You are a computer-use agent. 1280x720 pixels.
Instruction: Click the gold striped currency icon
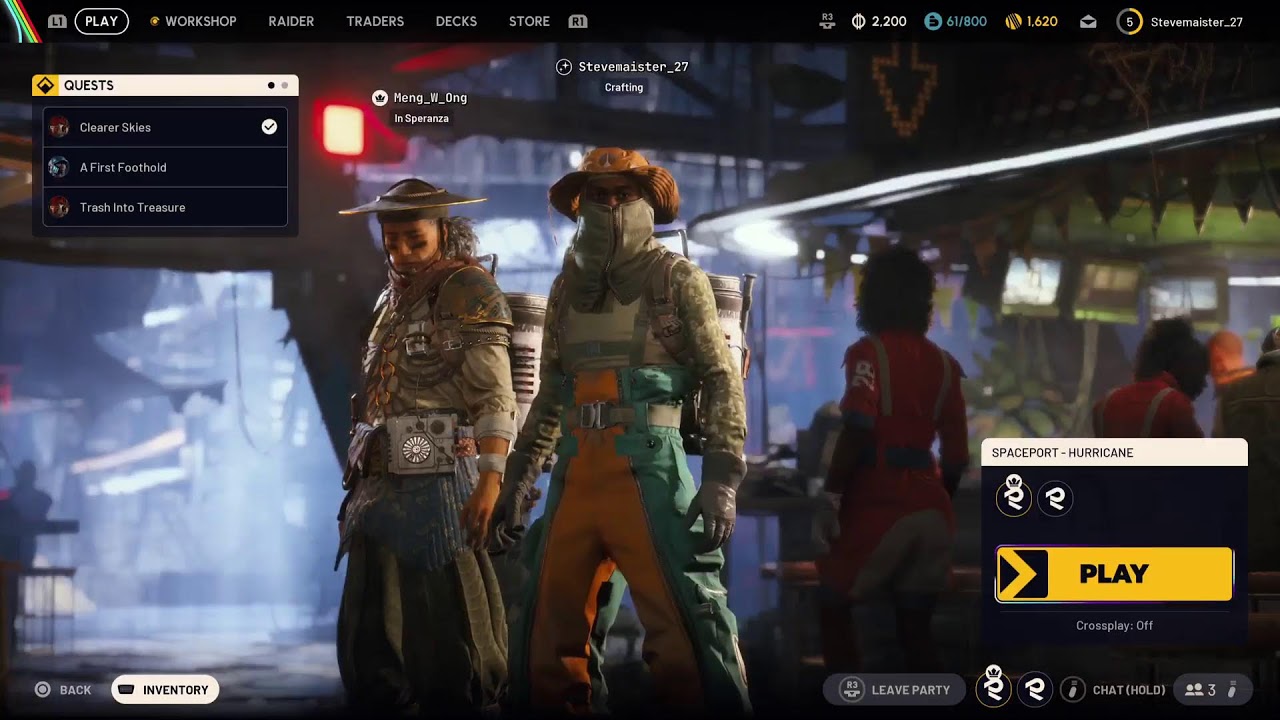click(1013, 21)
